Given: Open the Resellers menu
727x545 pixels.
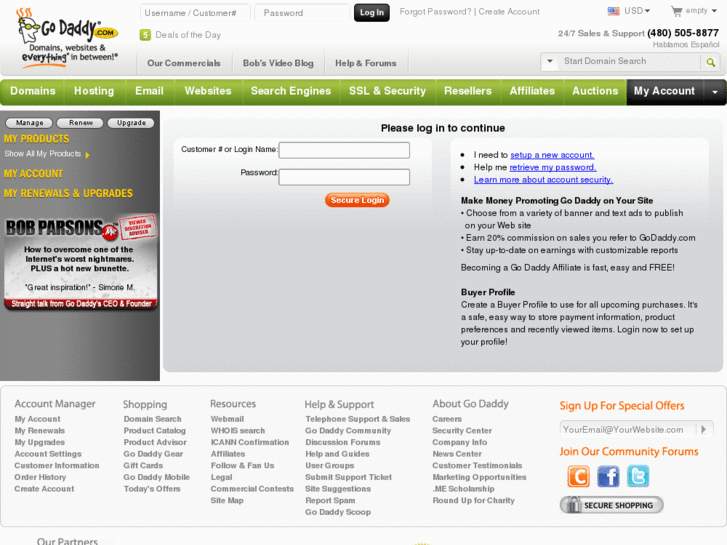Looking at the screenshot, I should [x=468, y=91].
